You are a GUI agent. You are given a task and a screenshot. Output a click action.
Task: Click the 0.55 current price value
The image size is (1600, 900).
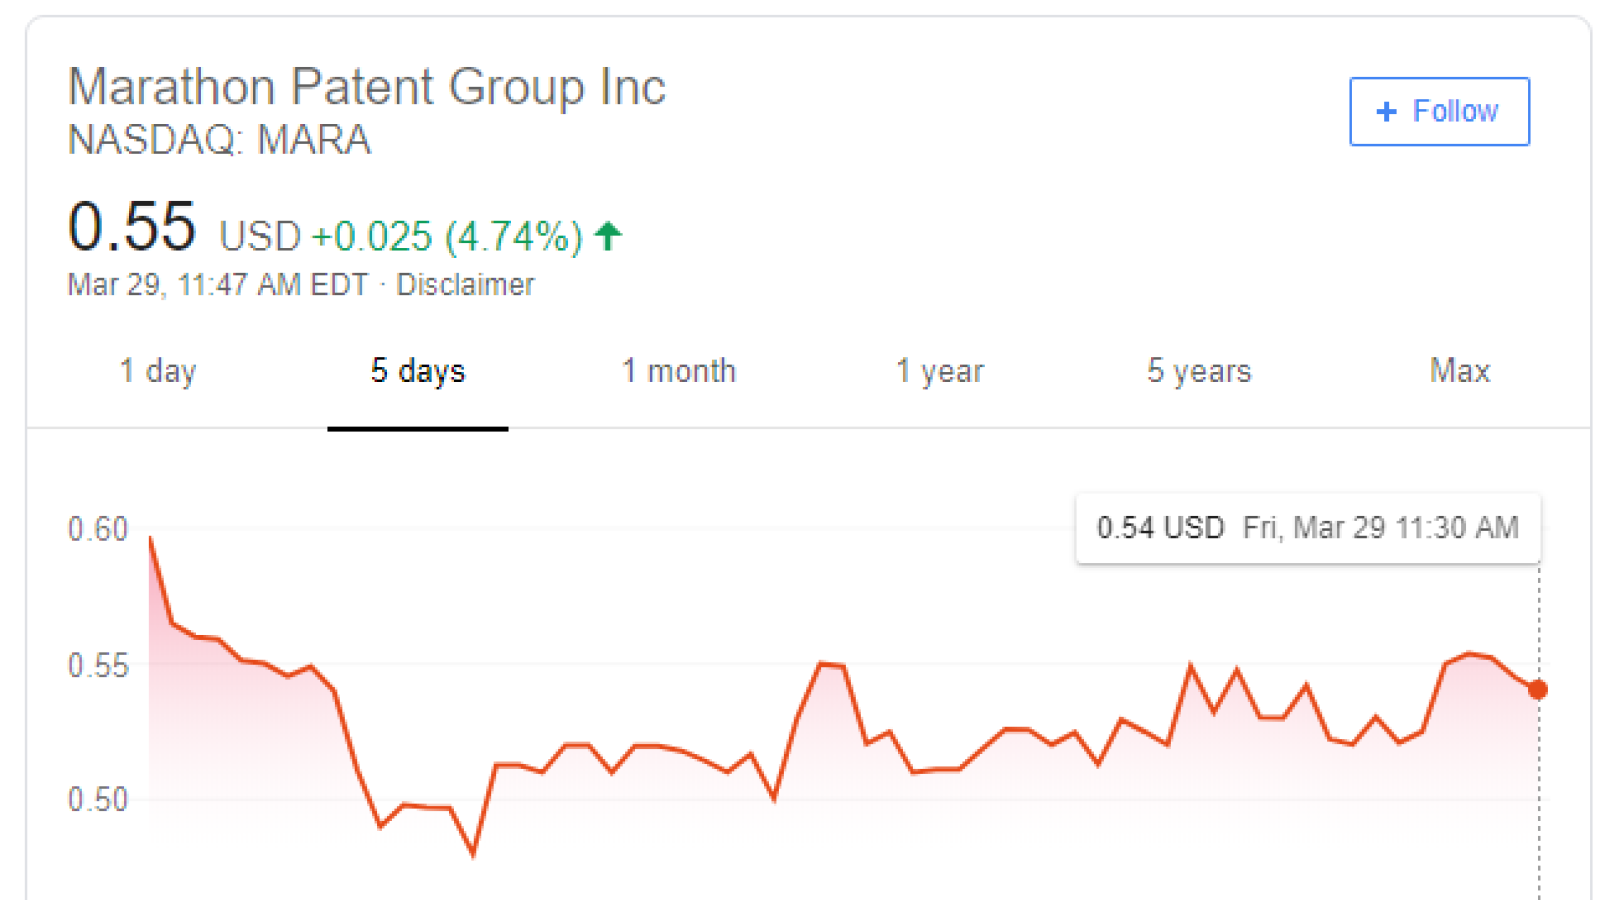132,226
